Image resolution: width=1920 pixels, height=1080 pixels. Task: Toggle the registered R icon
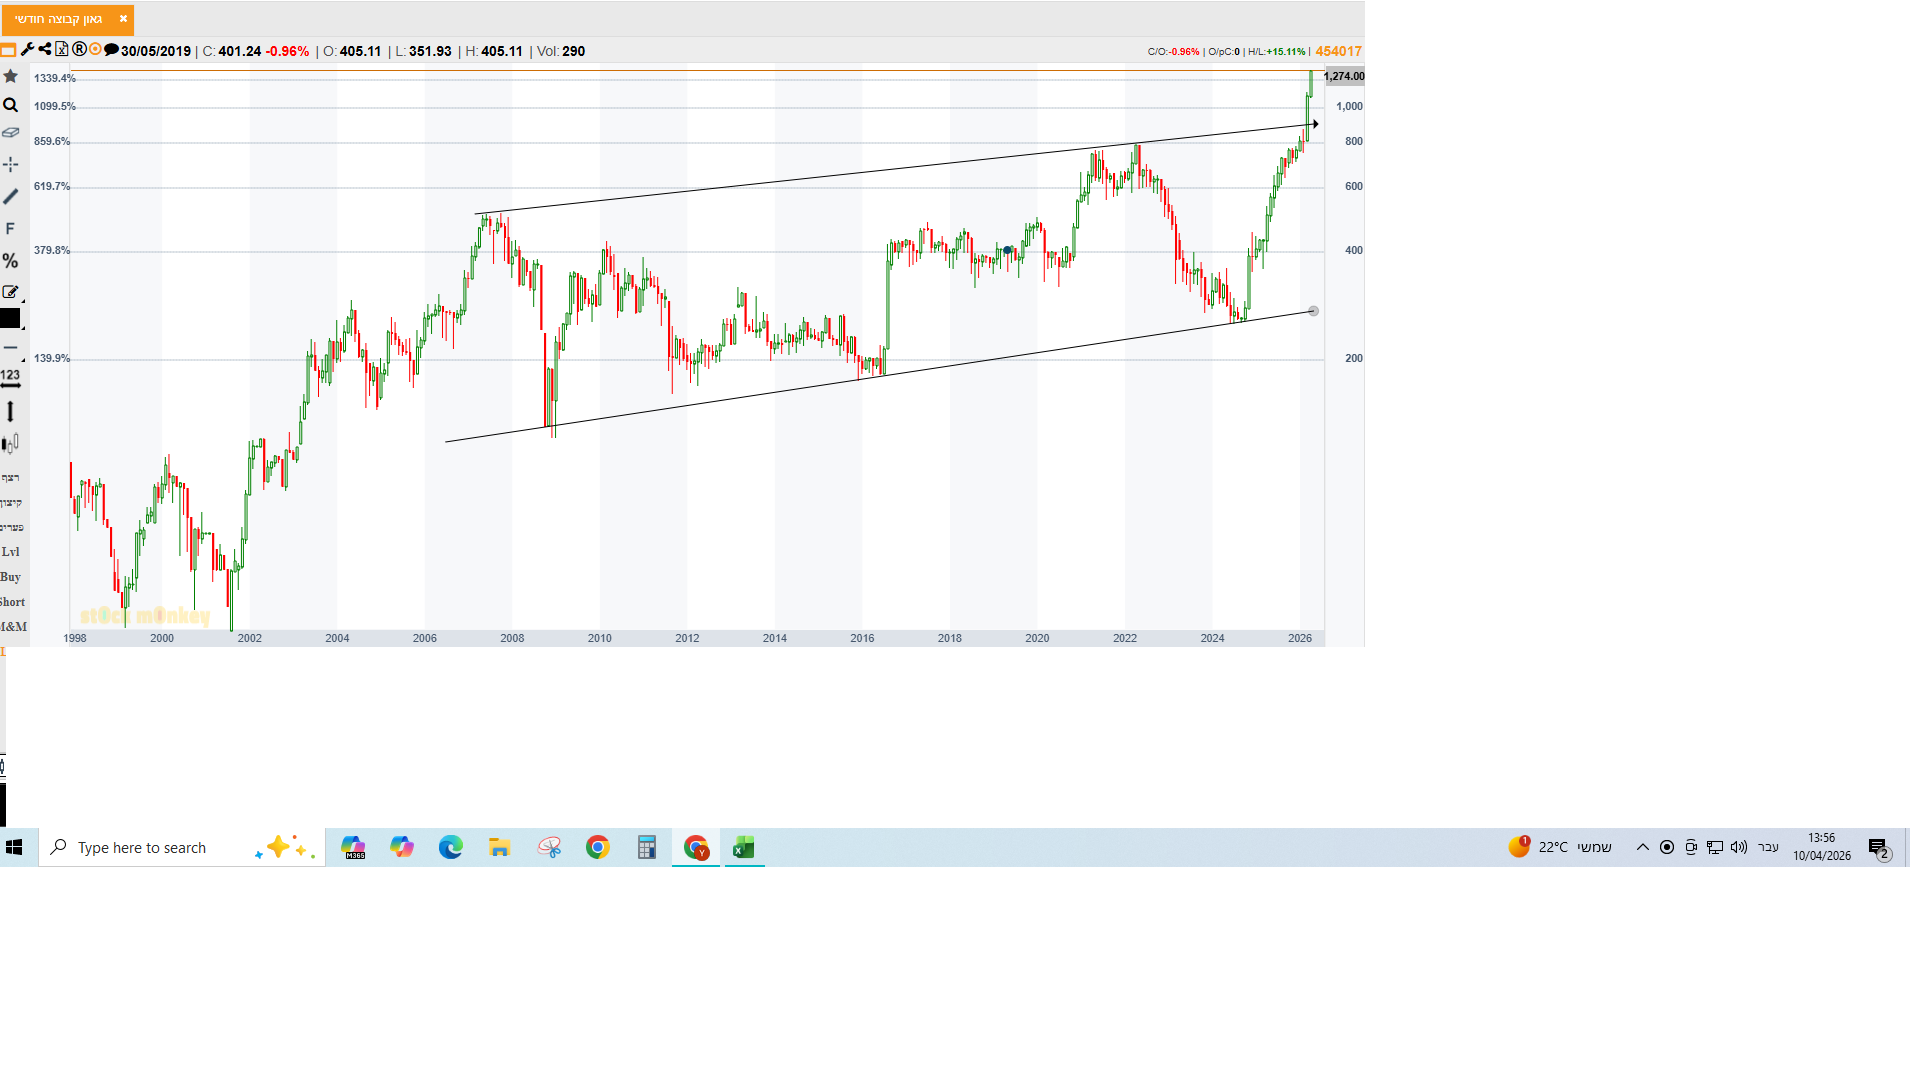(79, 50)
